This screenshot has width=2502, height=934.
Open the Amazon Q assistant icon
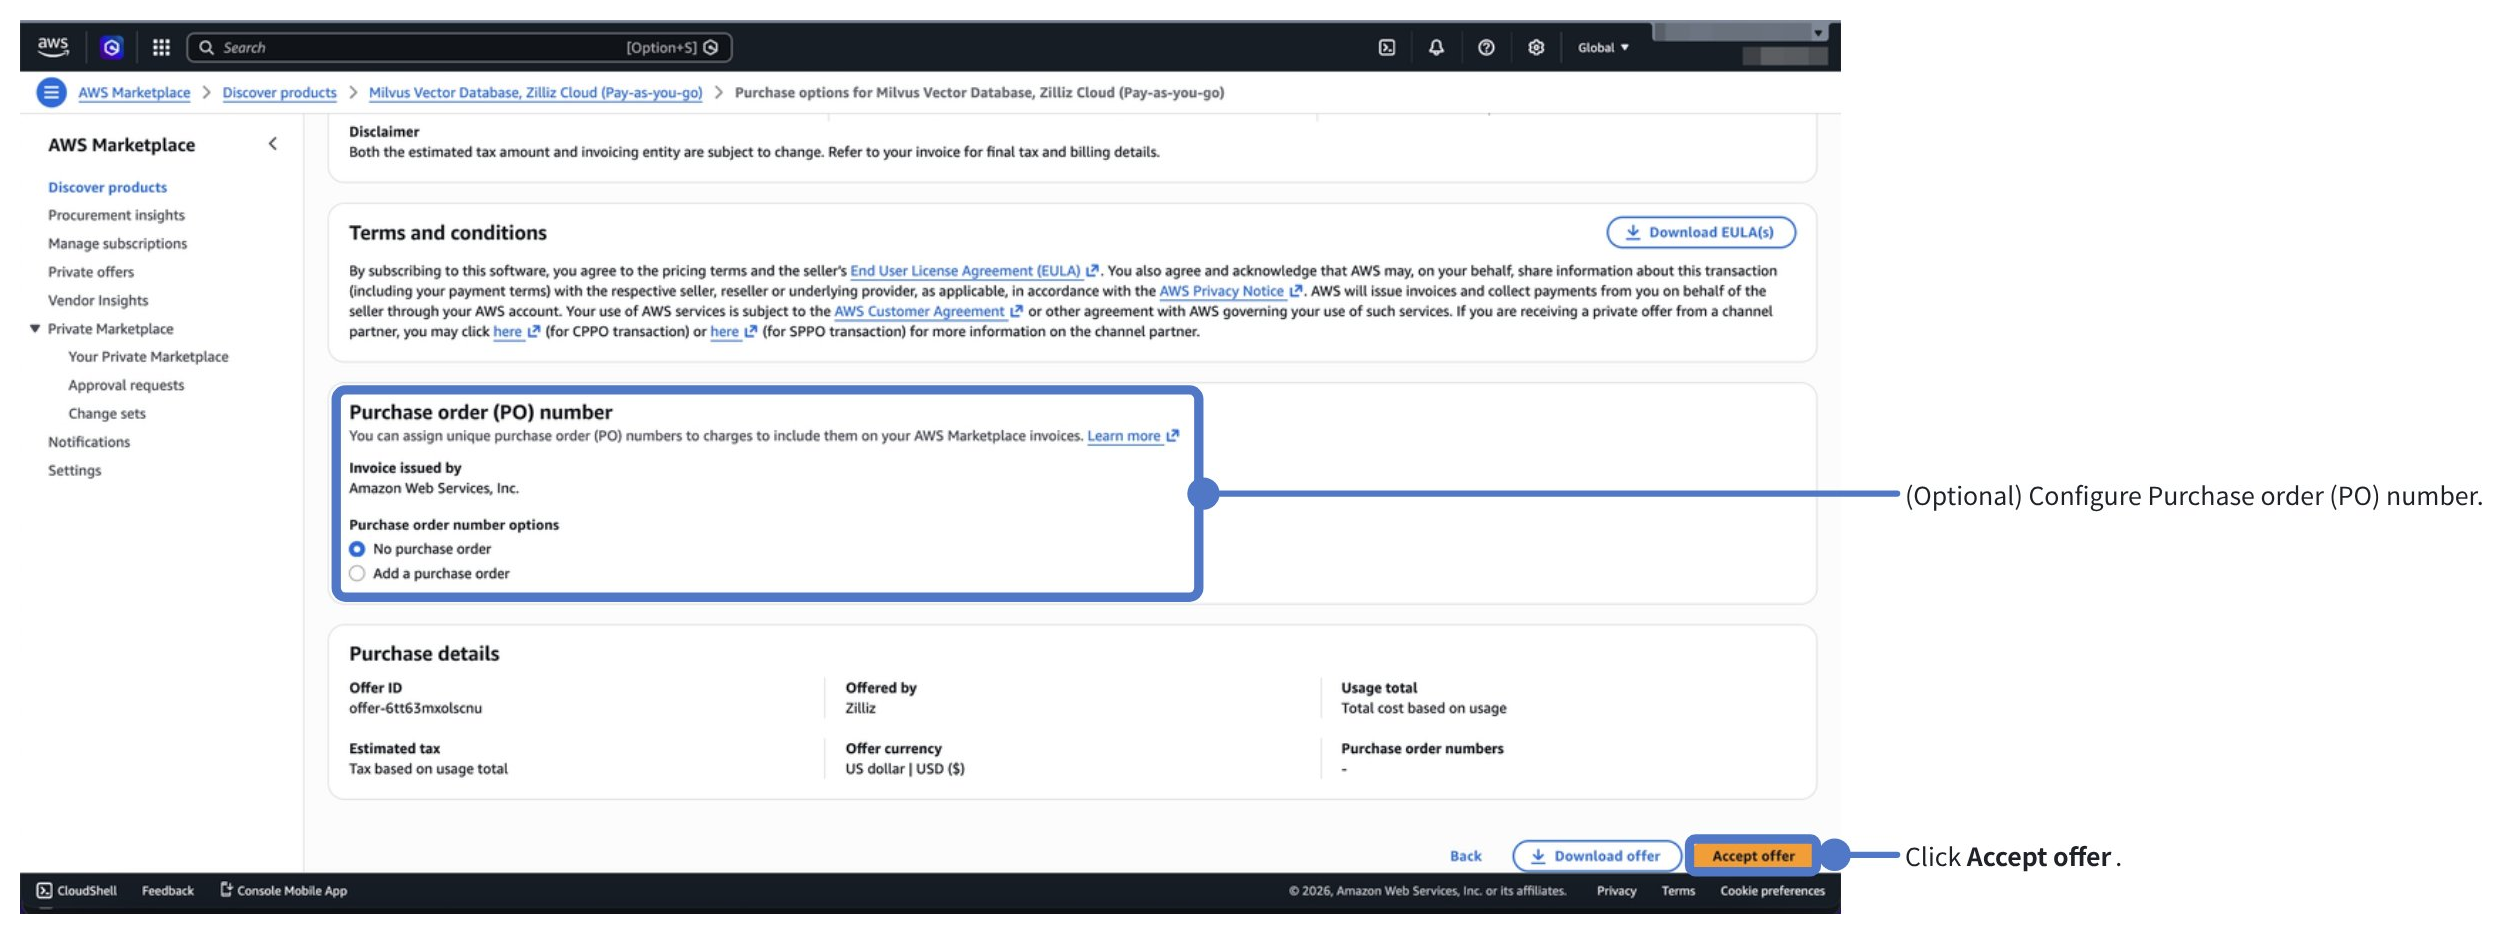pos(112,47)
